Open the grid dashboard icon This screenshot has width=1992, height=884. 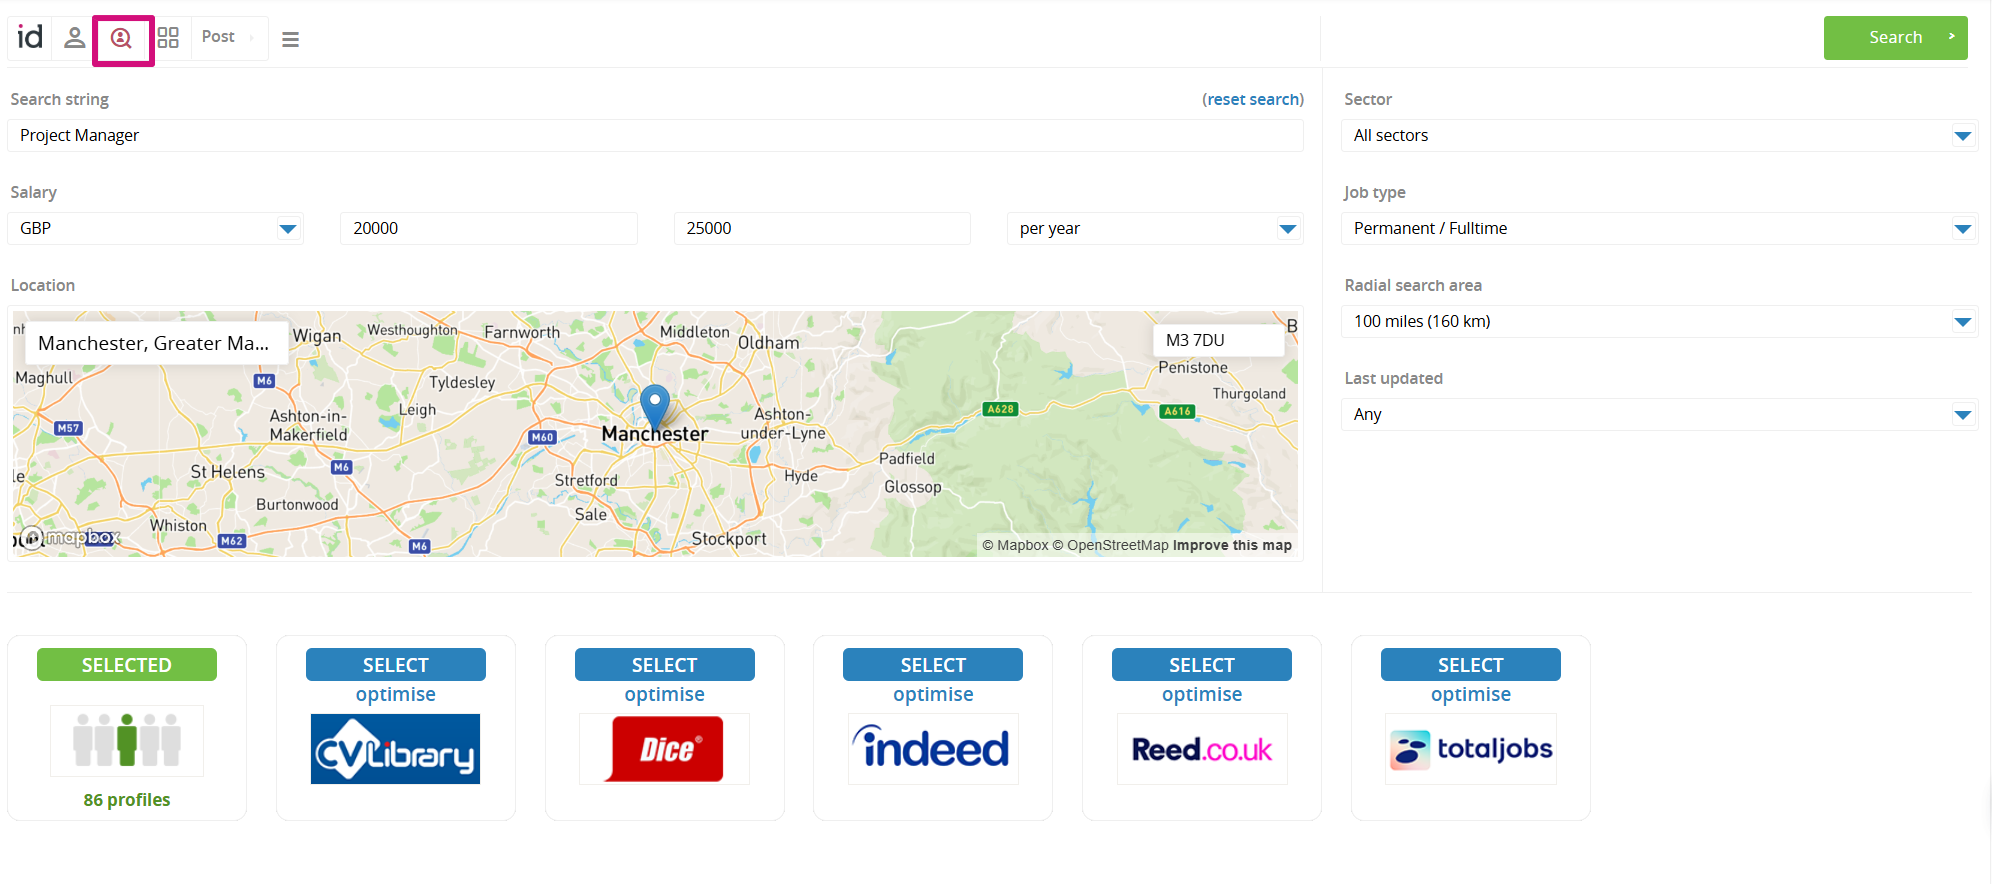click(168, 38)
